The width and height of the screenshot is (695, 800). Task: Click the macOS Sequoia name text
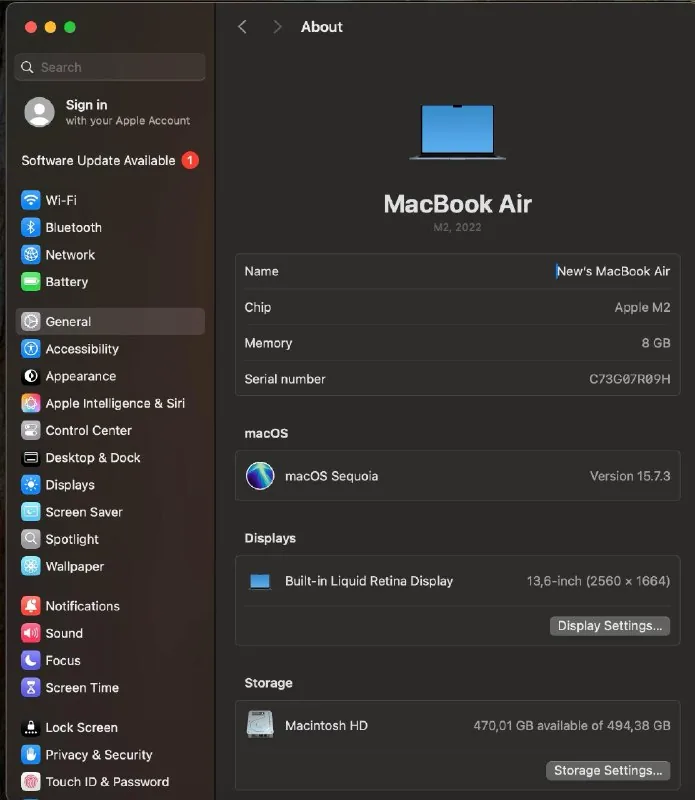332,476
